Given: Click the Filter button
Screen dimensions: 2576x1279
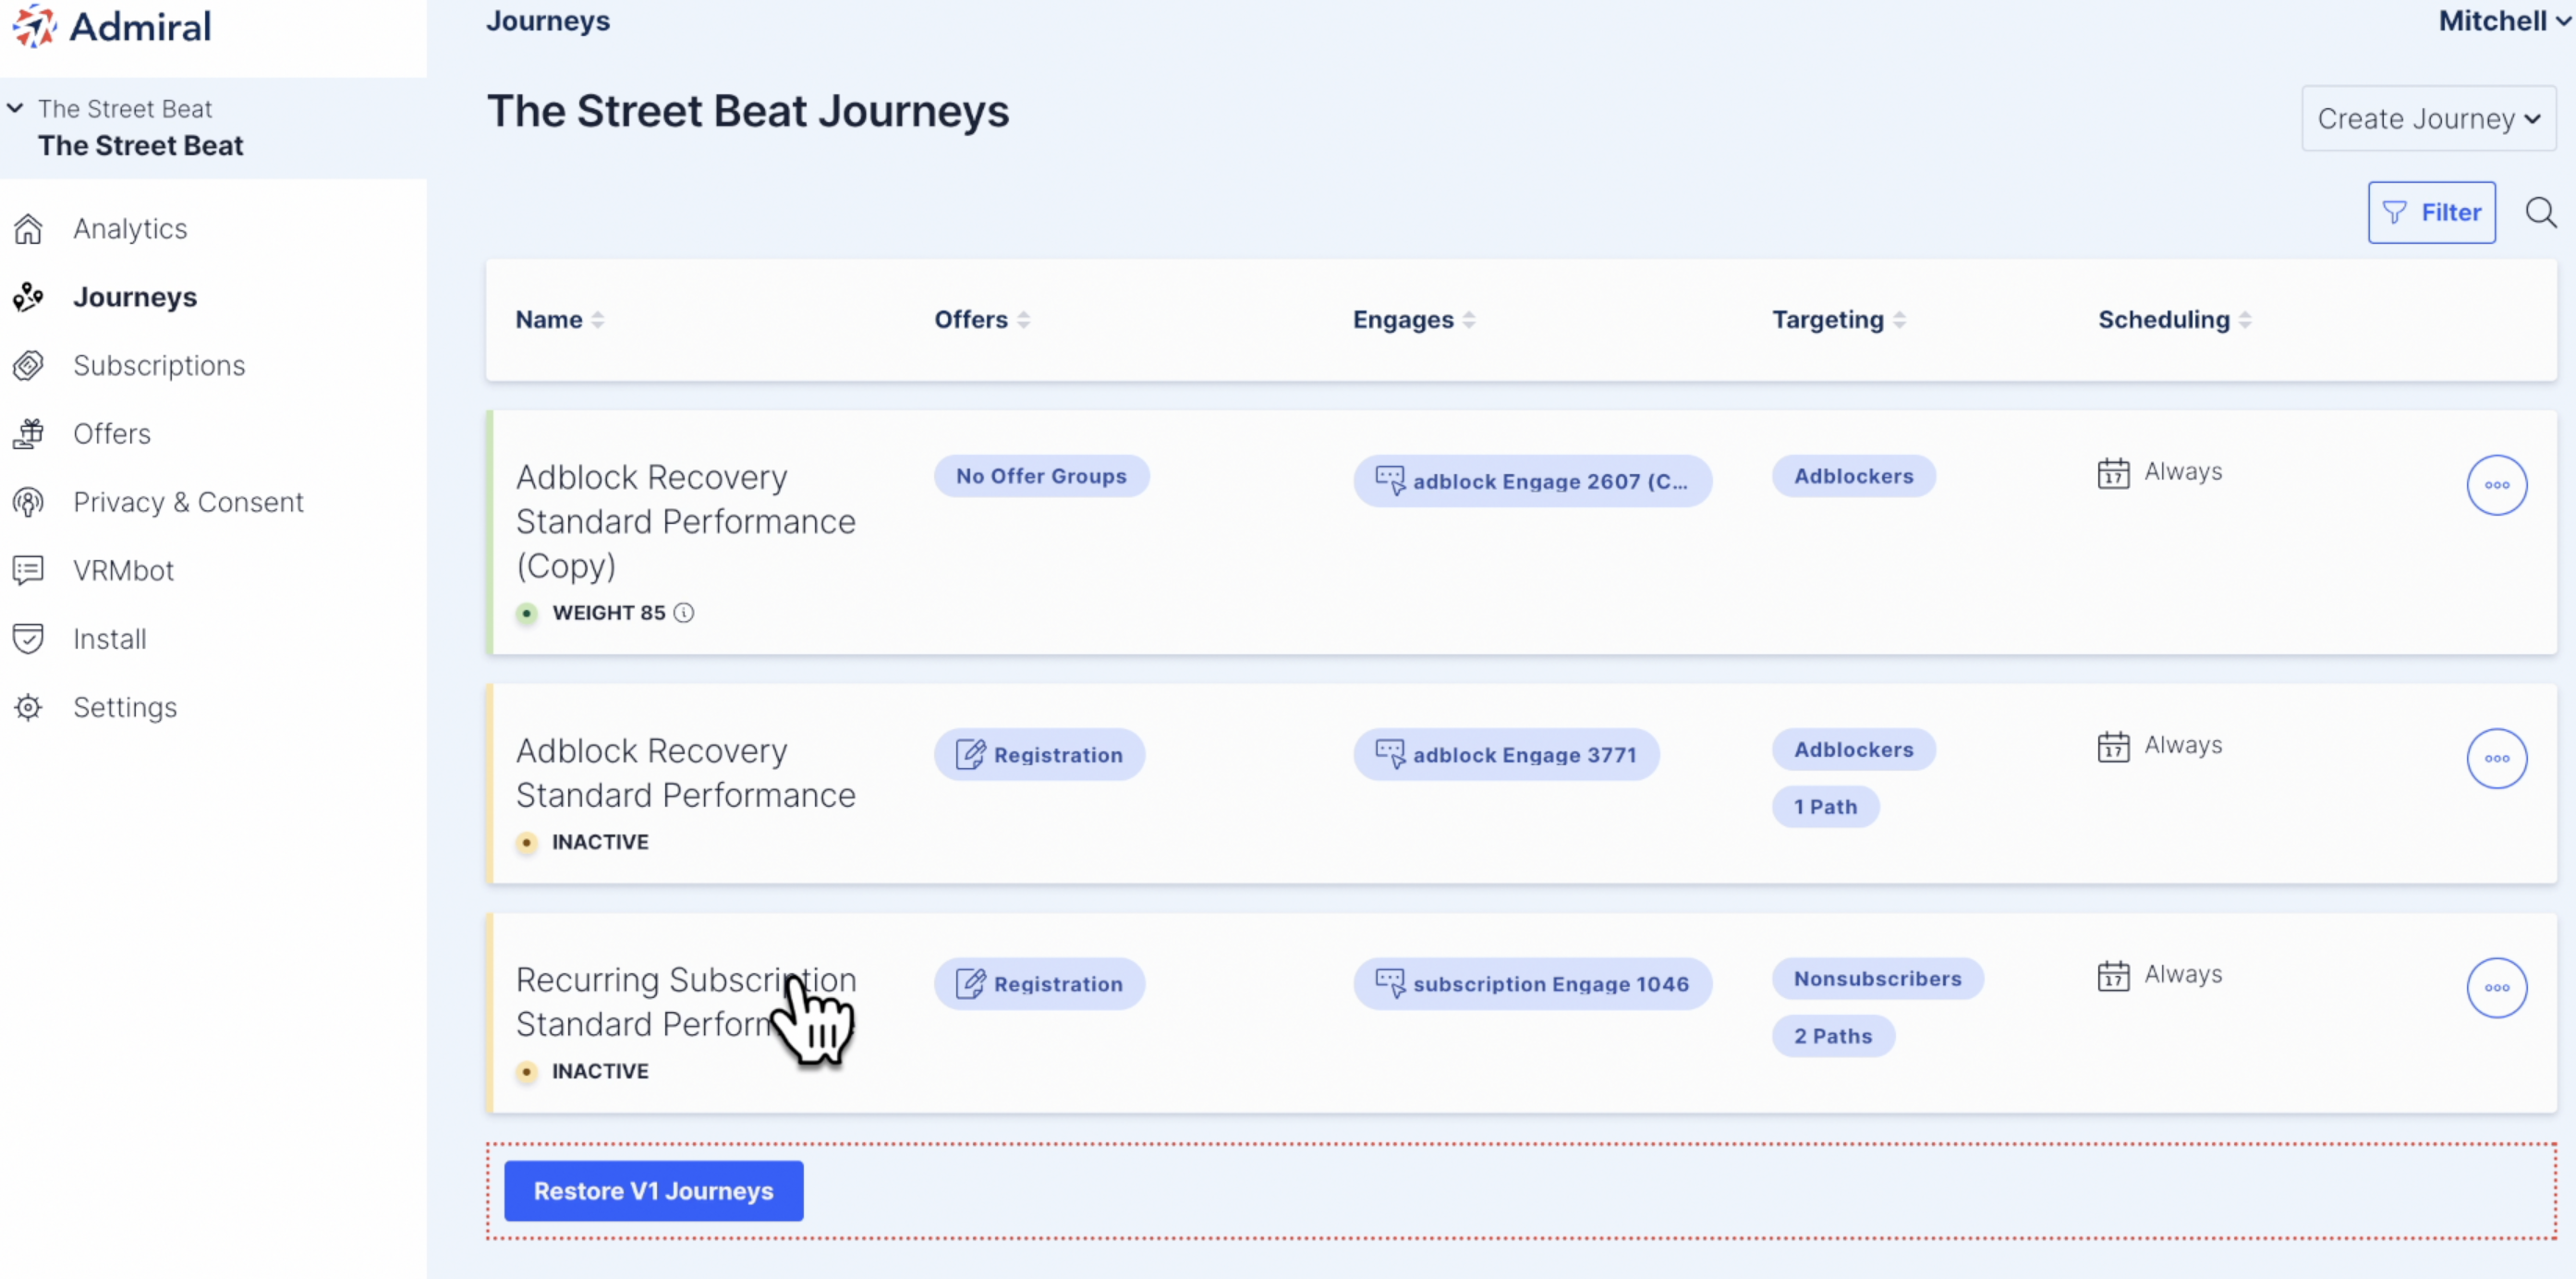Looking at the screenshot, I should pos(2431,212).
